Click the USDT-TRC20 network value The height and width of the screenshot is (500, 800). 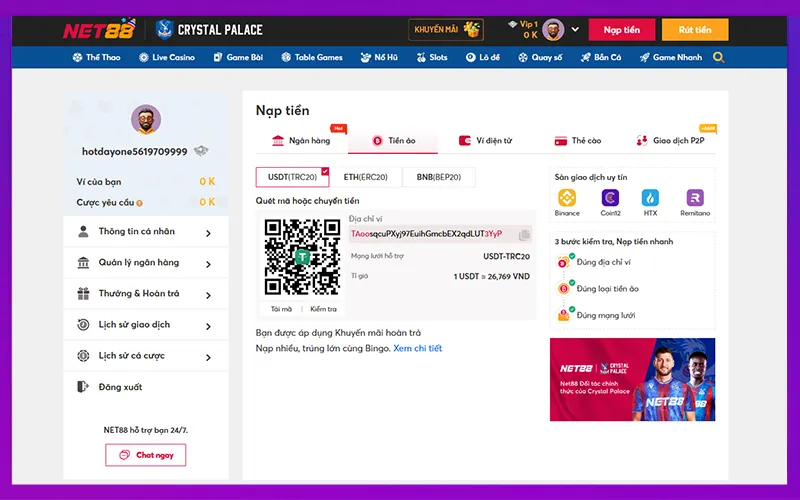pyautogui.click(x=507, y=256)
